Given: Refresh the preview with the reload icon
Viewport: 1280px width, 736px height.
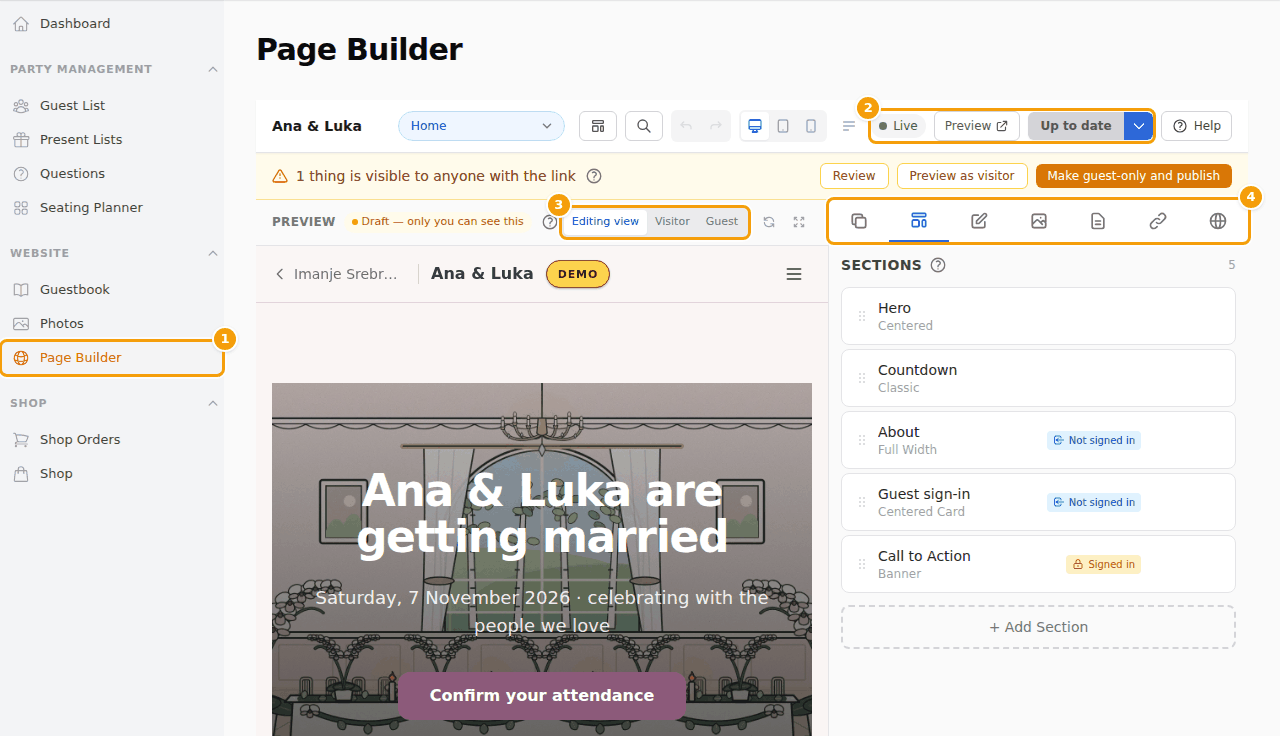Looking at the screenshot, I should coord(769,222).
